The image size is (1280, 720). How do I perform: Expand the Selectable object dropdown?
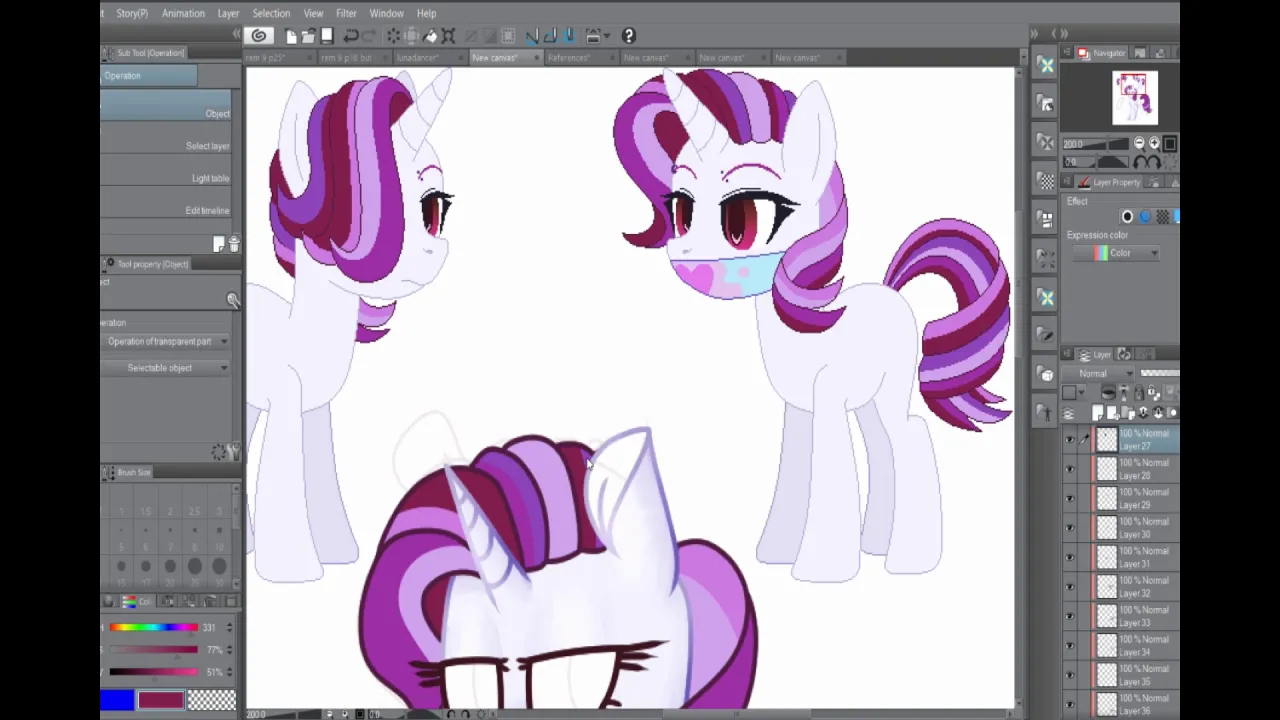click(167, 368)
